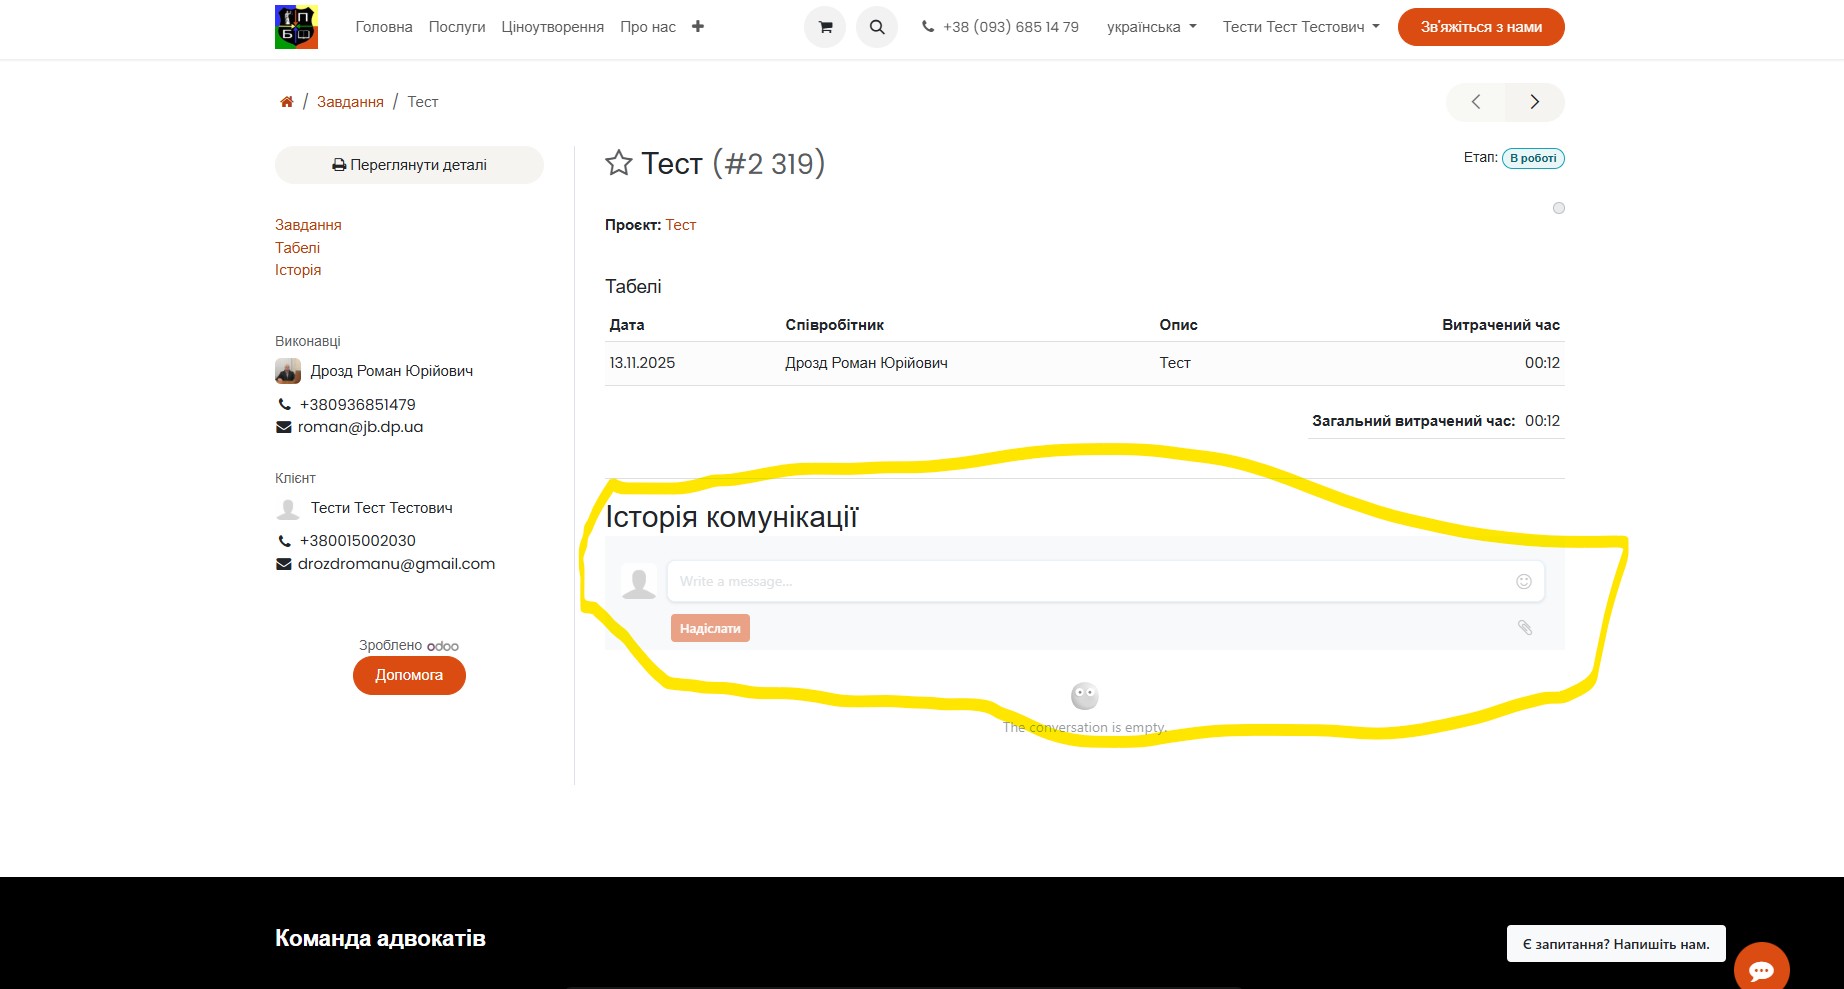1844x989 pixels.
Task: Open the search magnifier icon
Action: click(x=877, y=27)
